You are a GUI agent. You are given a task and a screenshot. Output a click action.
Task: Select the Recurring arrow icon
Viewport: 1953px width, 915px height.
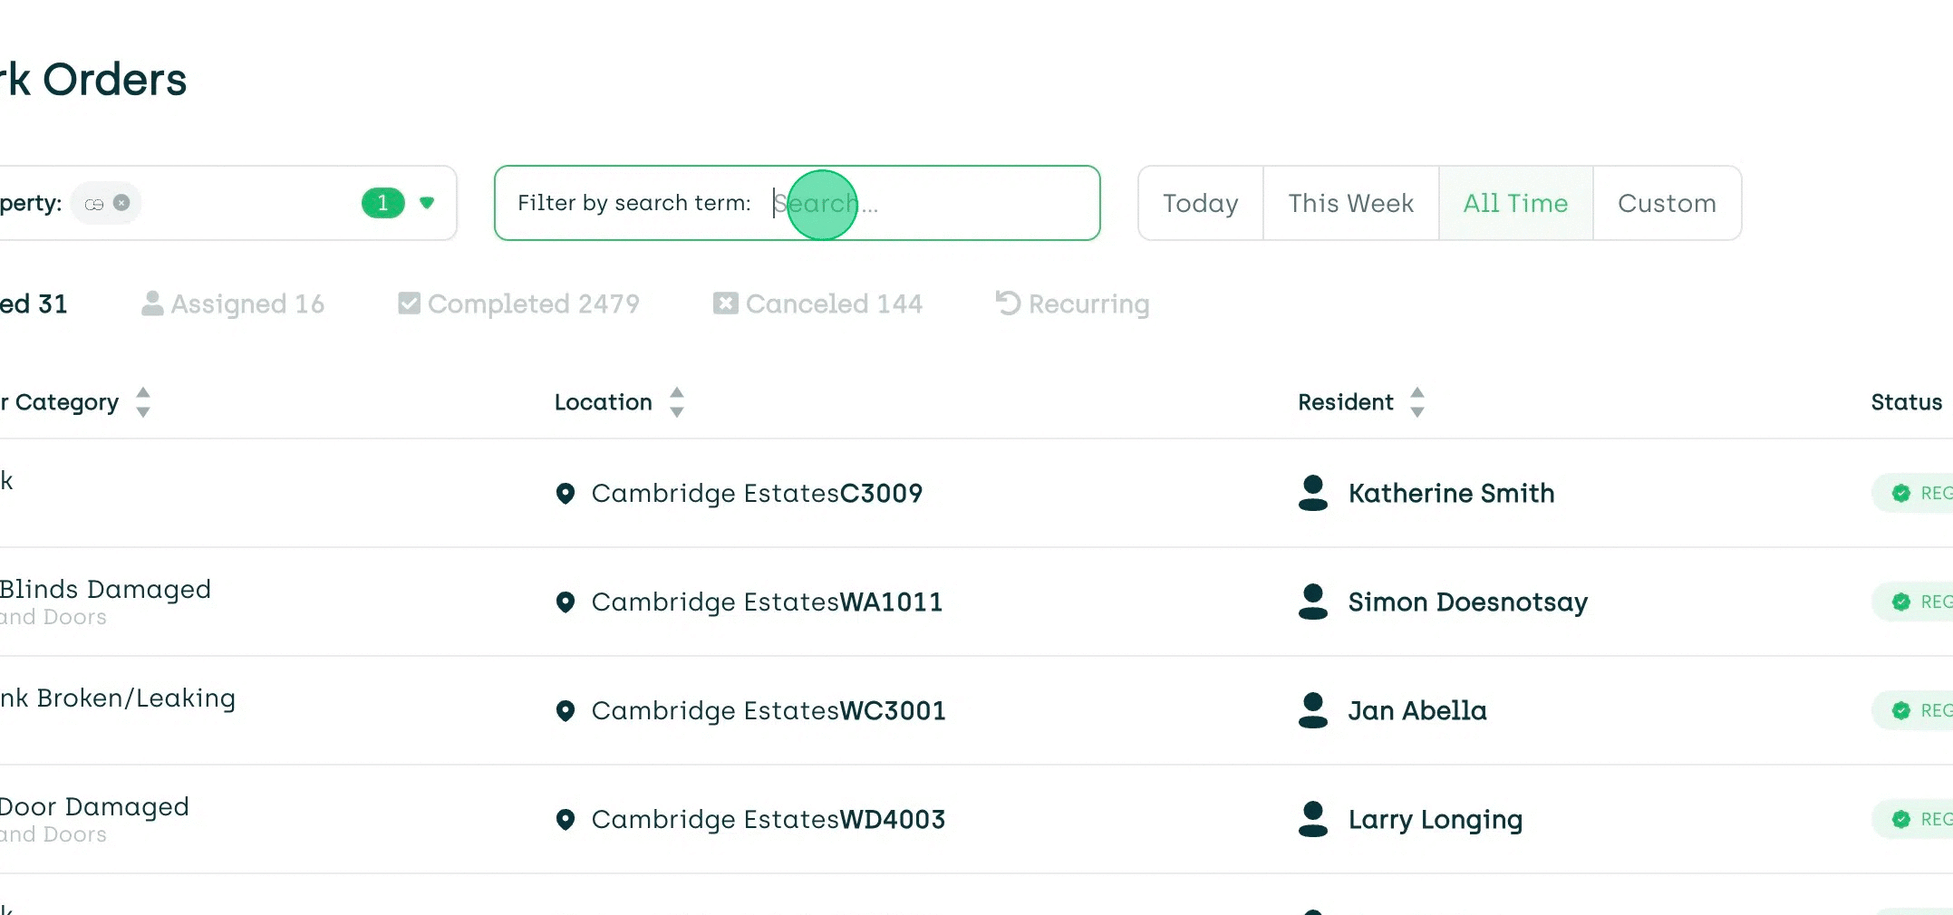click(x=1006, y=303)
